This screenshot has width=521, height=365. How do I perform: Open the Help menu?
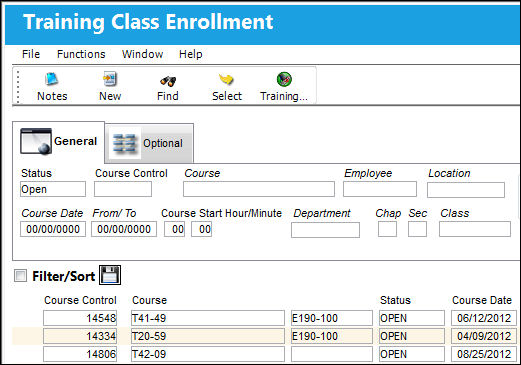click(190, 54)
